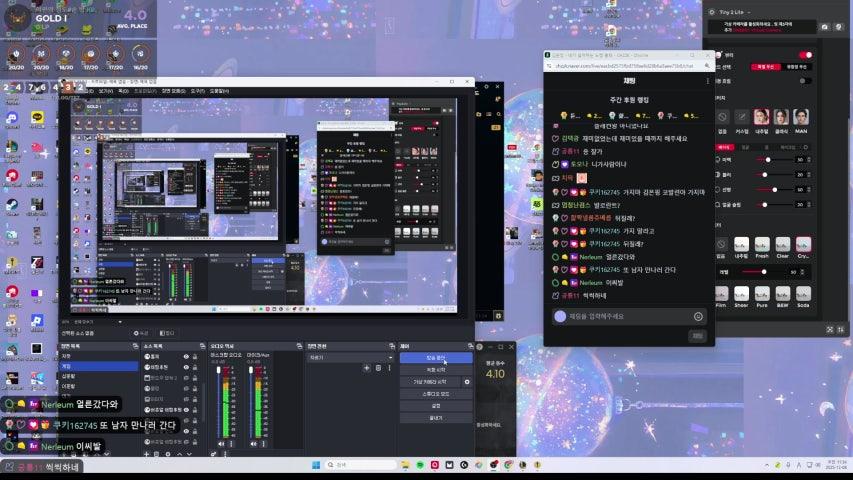Open File Explorer from the taskbar
Screen dimensions: 853x480
click(x=405, y=465)
